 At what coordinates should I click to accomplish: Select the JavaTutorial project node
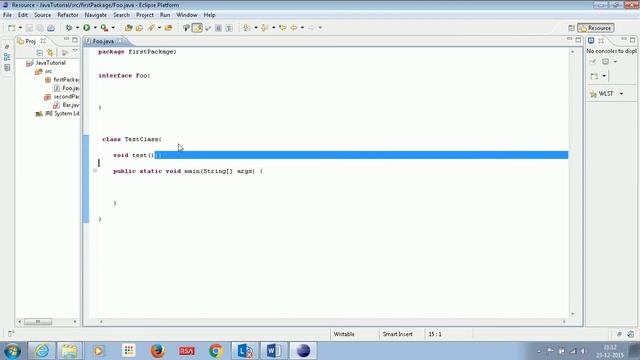[x=46, y=63]
